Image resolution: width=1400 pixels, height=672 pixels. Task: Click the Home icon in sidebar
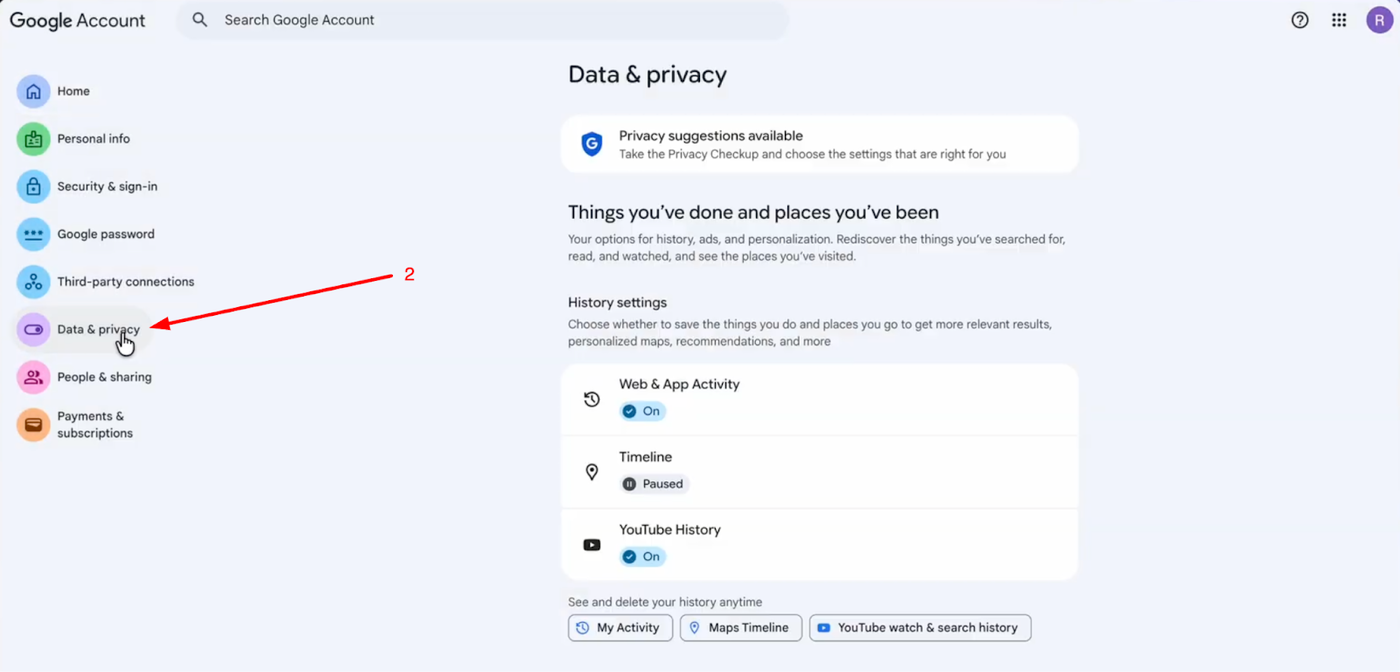(x=33, y=91)
